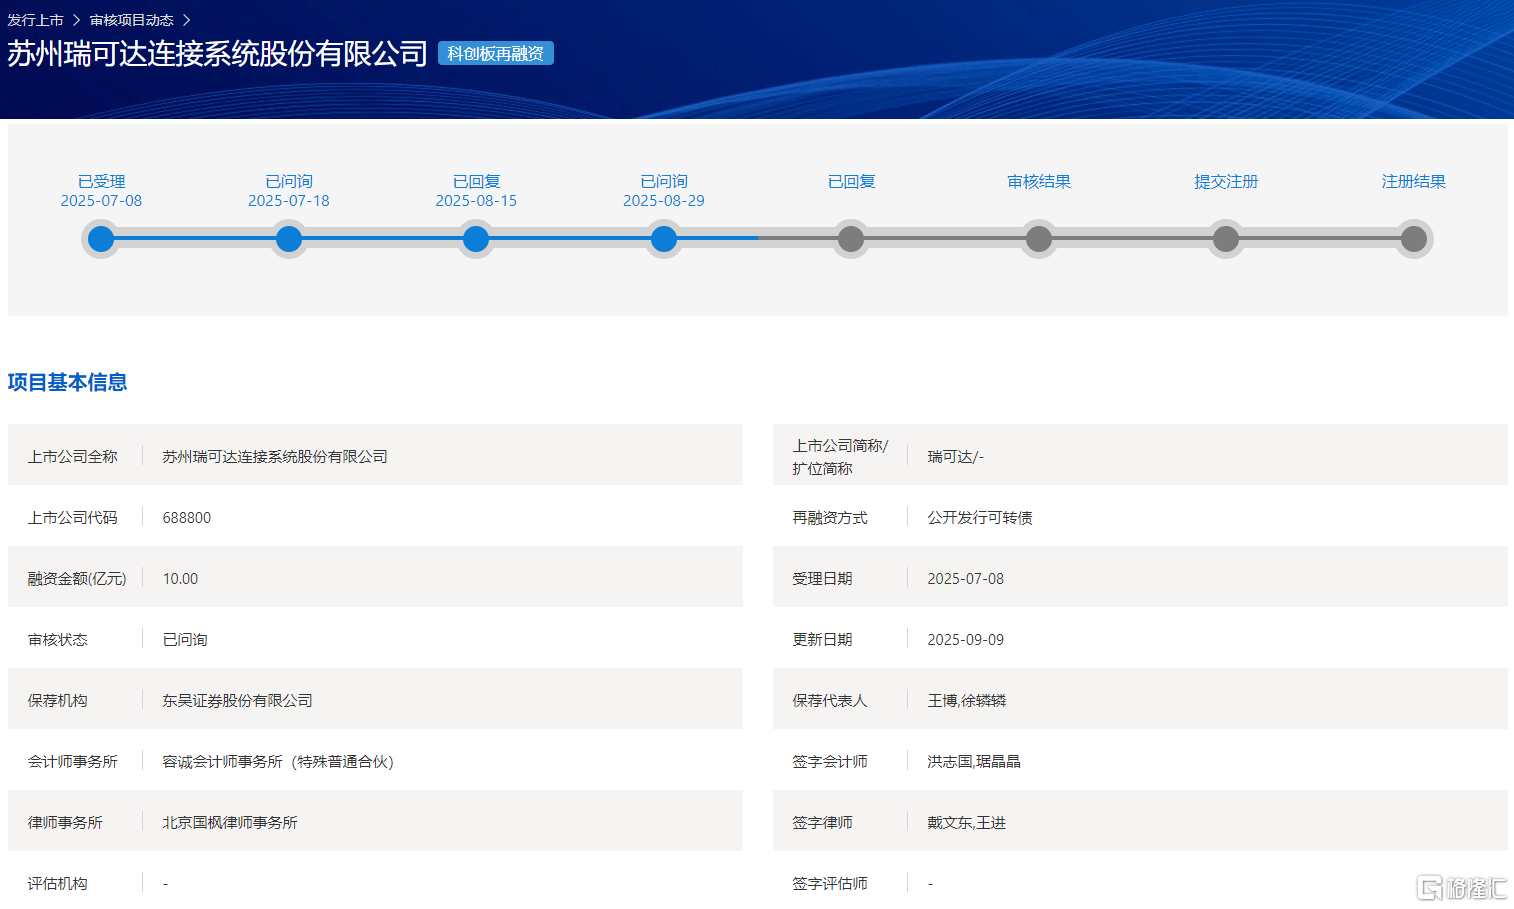Click the 上市公司代码 field label
1514x909 pixels.
[72, 517]
